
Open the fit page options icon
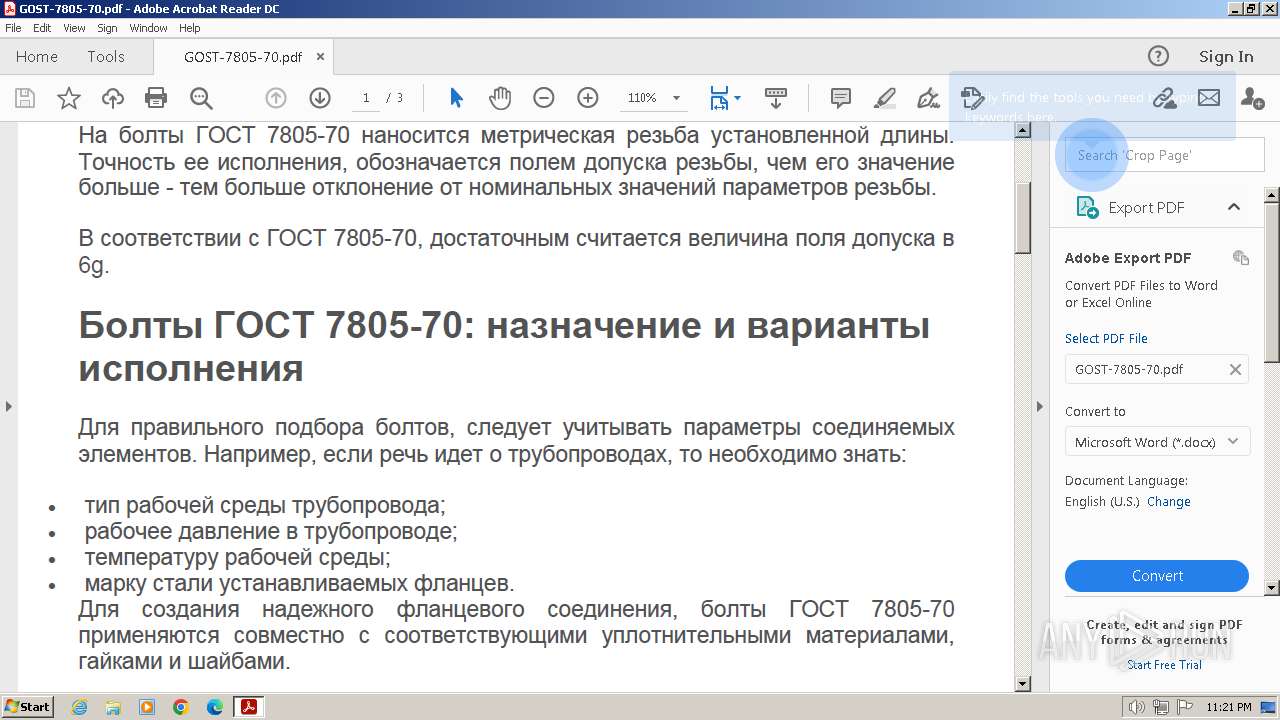(x=724, y=98)
